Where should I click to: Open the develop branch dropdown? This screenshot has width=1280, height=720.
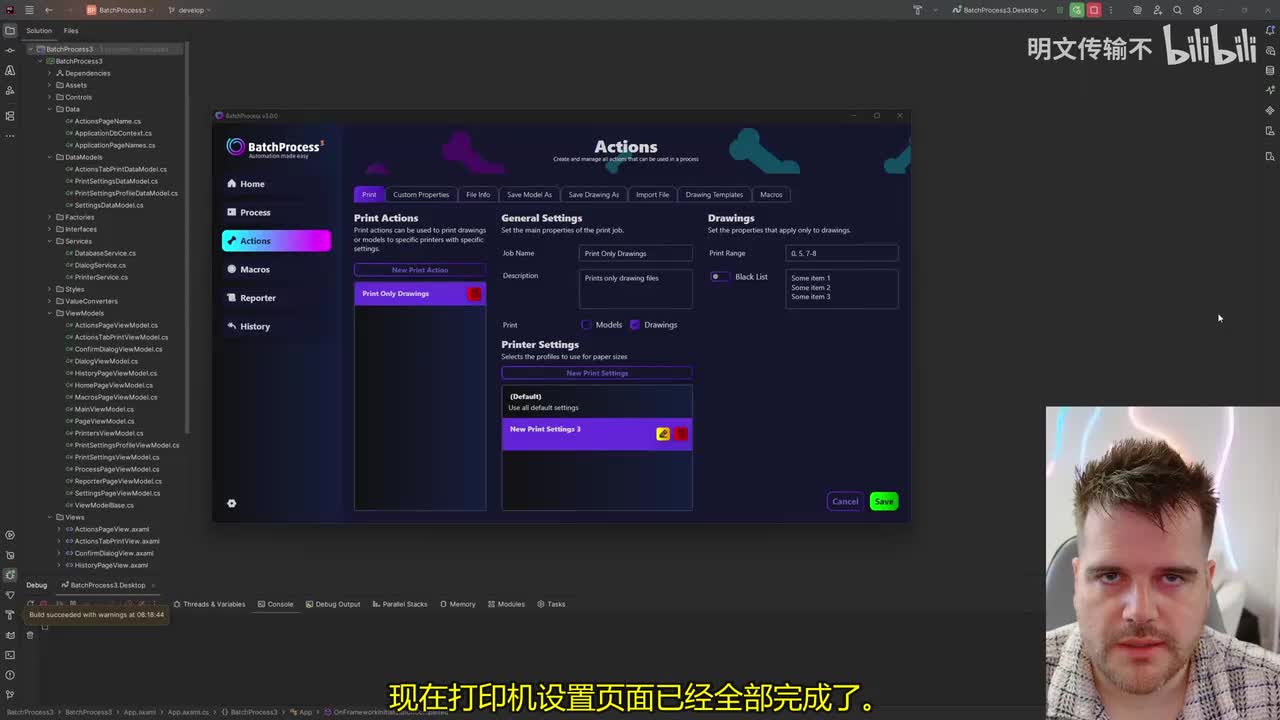[189, 10]
